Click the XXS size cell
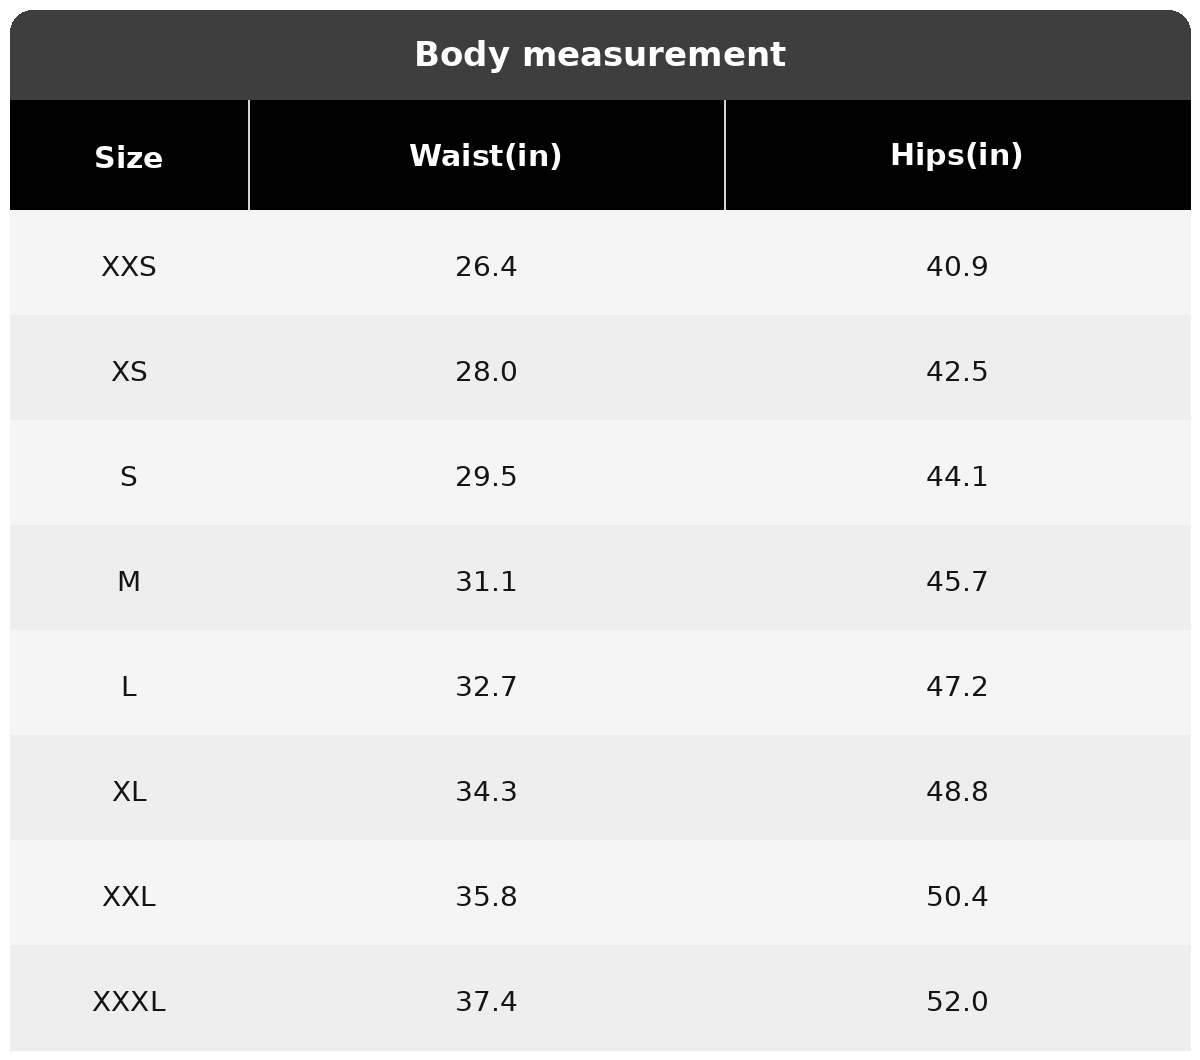 pyautogui.click(x=129, y=267)
